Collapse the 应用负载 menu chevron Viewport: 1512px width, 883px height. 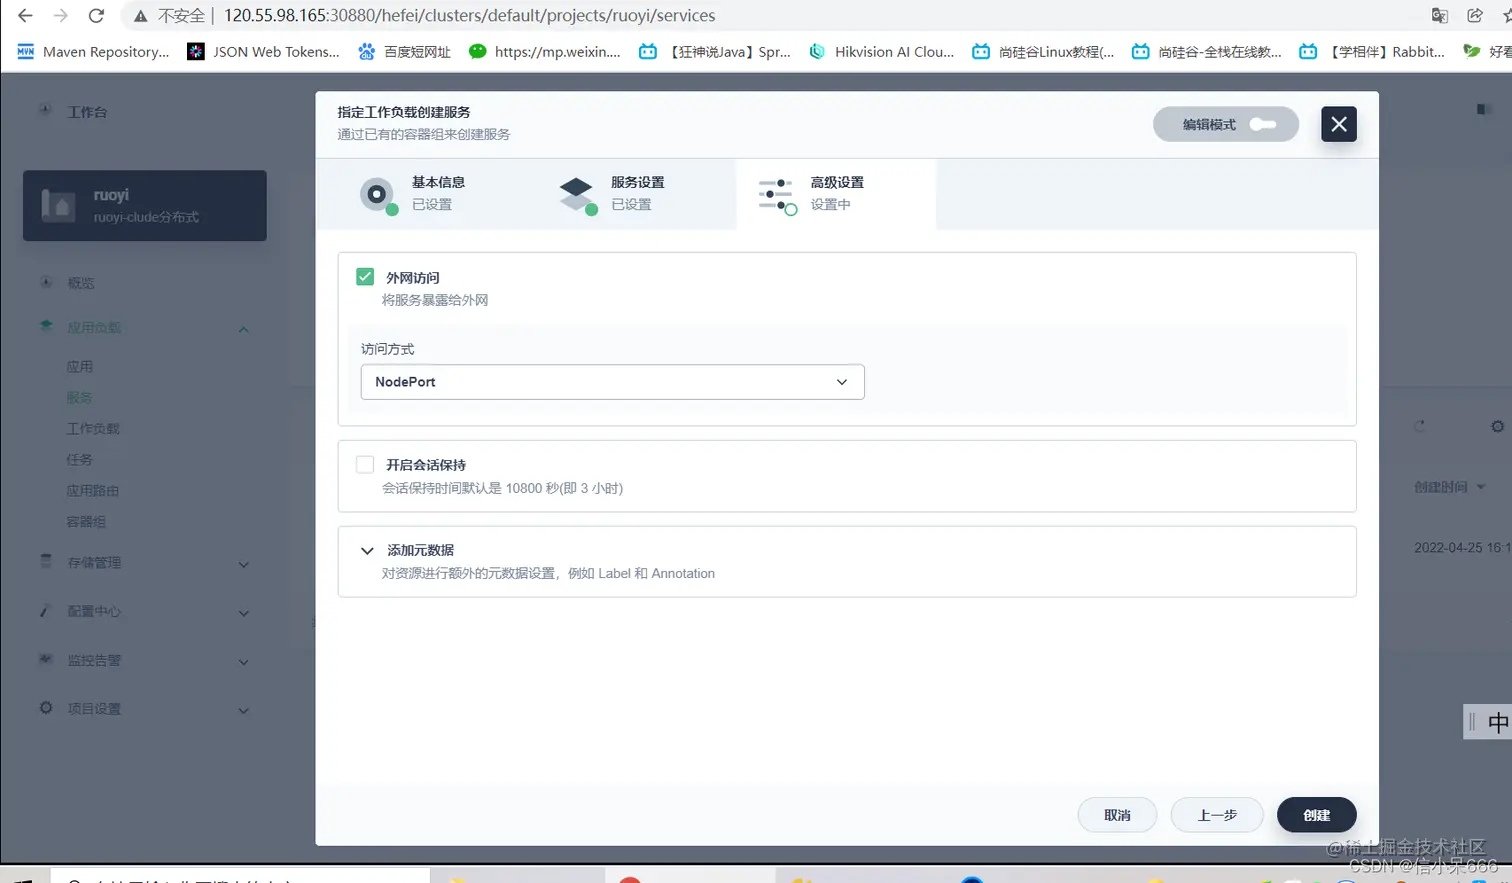243,330
